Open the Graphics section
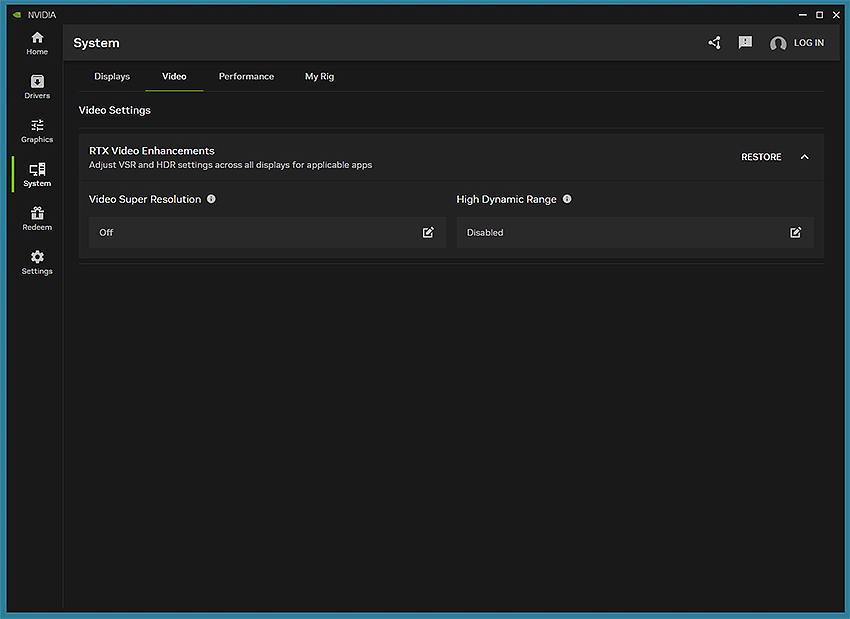 (37, 131)
